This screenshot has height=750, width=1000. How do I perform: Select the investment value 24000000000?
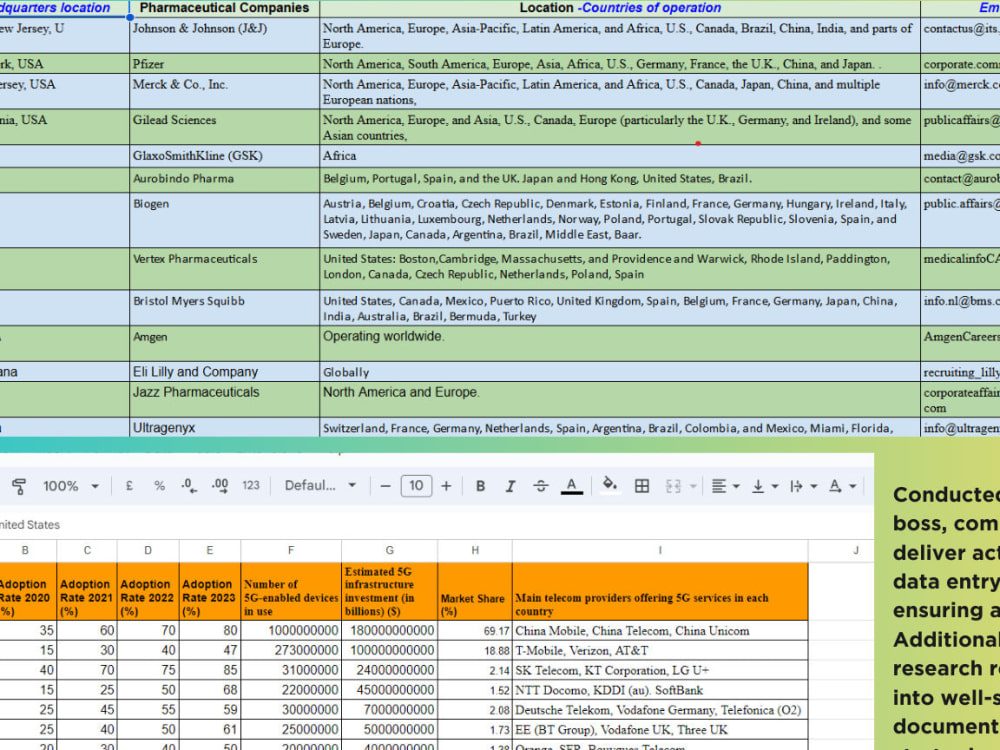point(390,670)
